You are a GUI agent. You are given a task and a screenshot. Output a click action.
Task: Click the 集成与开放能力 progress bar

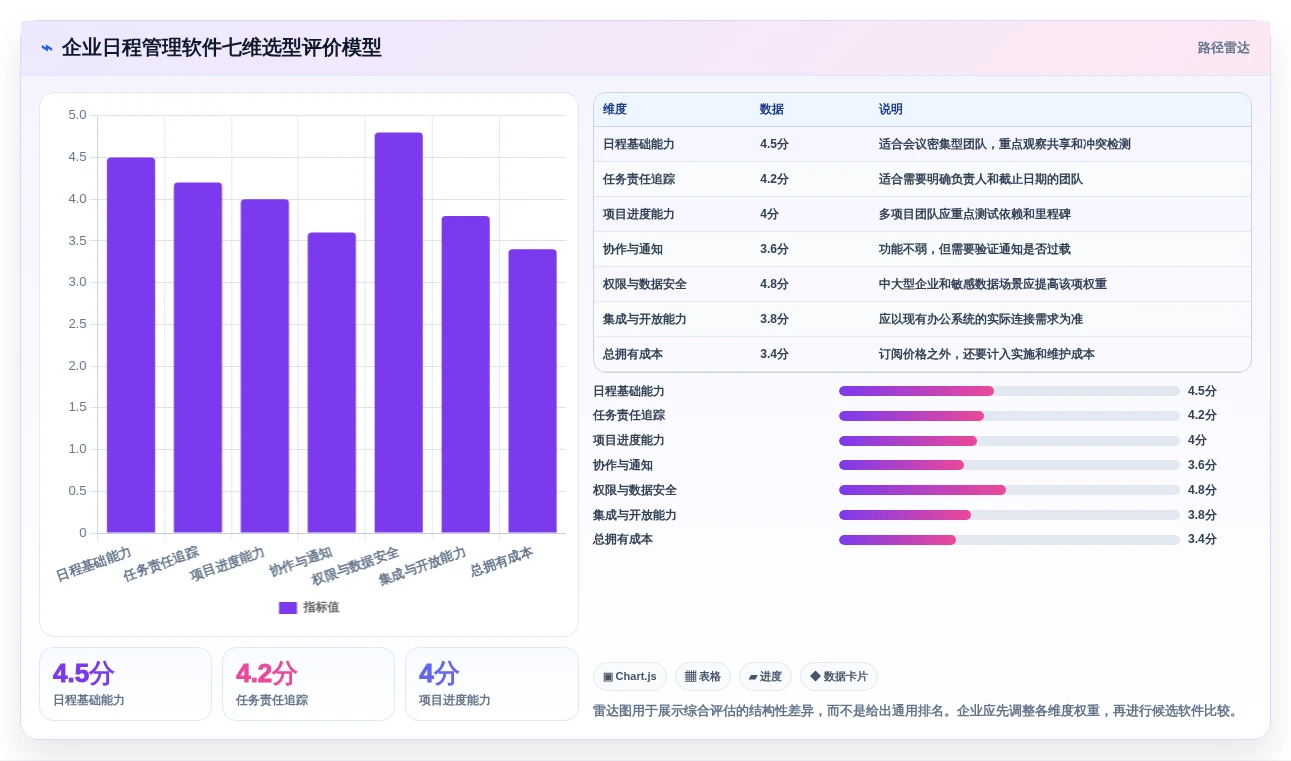1010,515
